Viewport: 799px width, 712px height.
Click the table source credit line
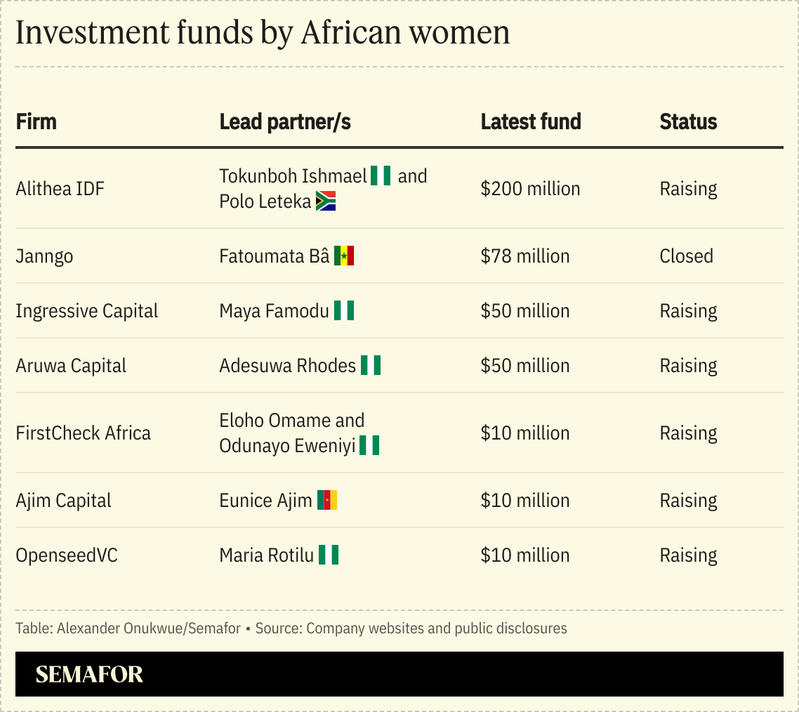[x=291, y=628]
